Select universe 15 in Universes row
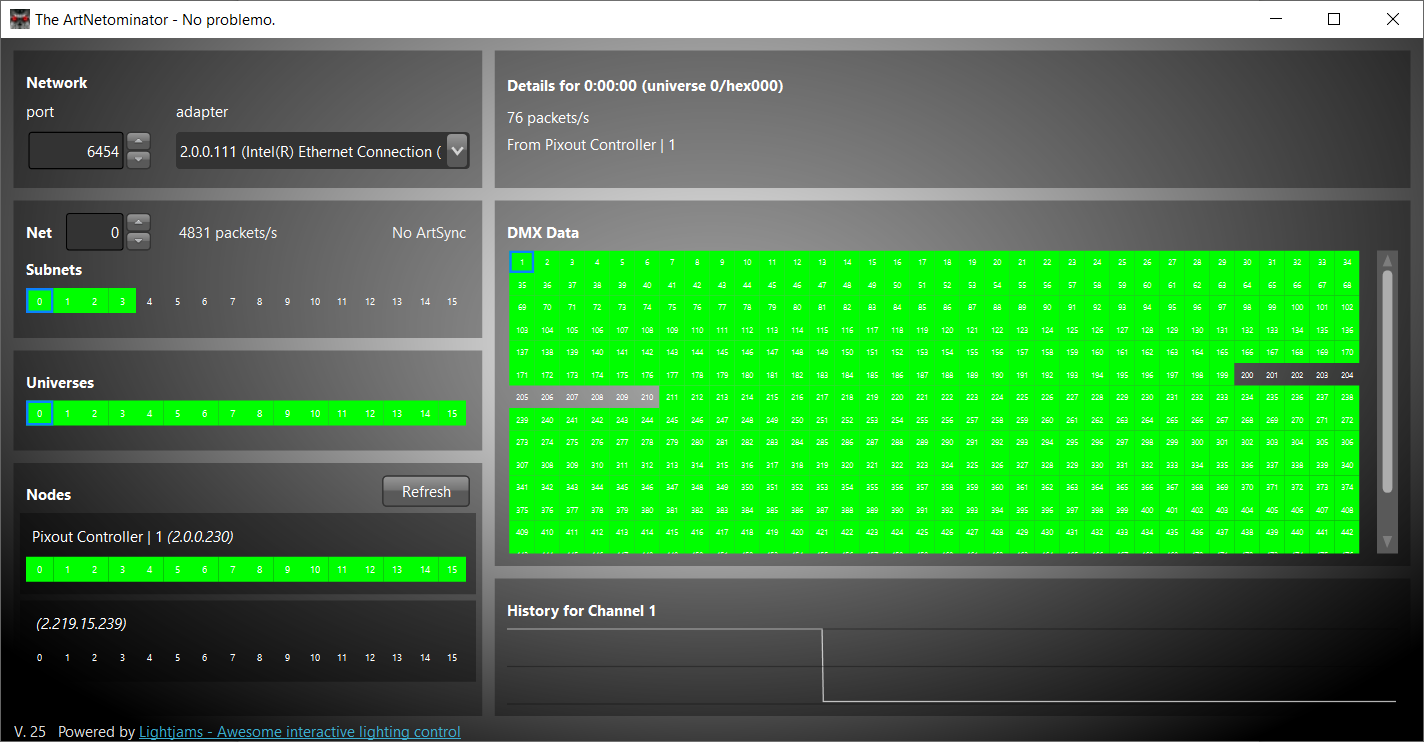Image resolution: width=1424 pixels, height=742 pixels. [452, 413]
